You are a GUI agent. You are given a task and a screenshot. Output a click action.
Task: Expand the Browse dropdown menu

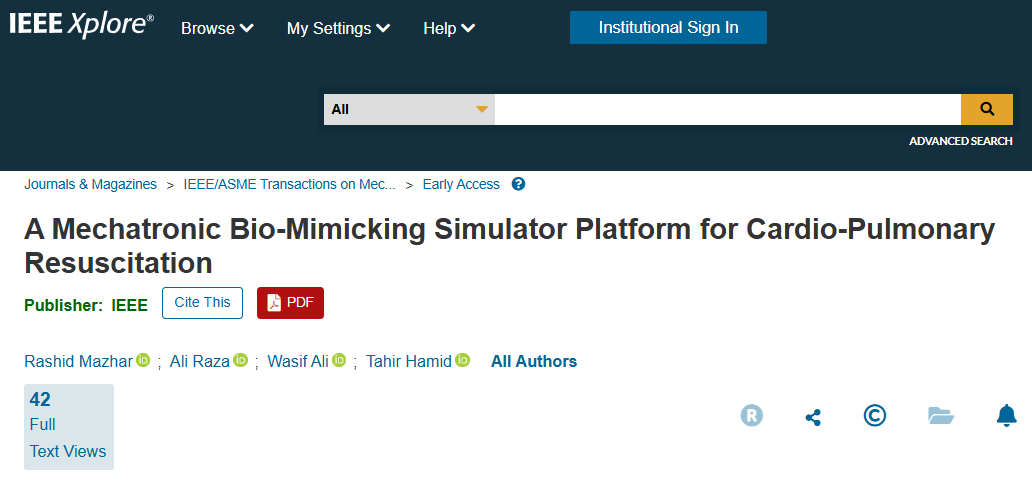[217, 28]
